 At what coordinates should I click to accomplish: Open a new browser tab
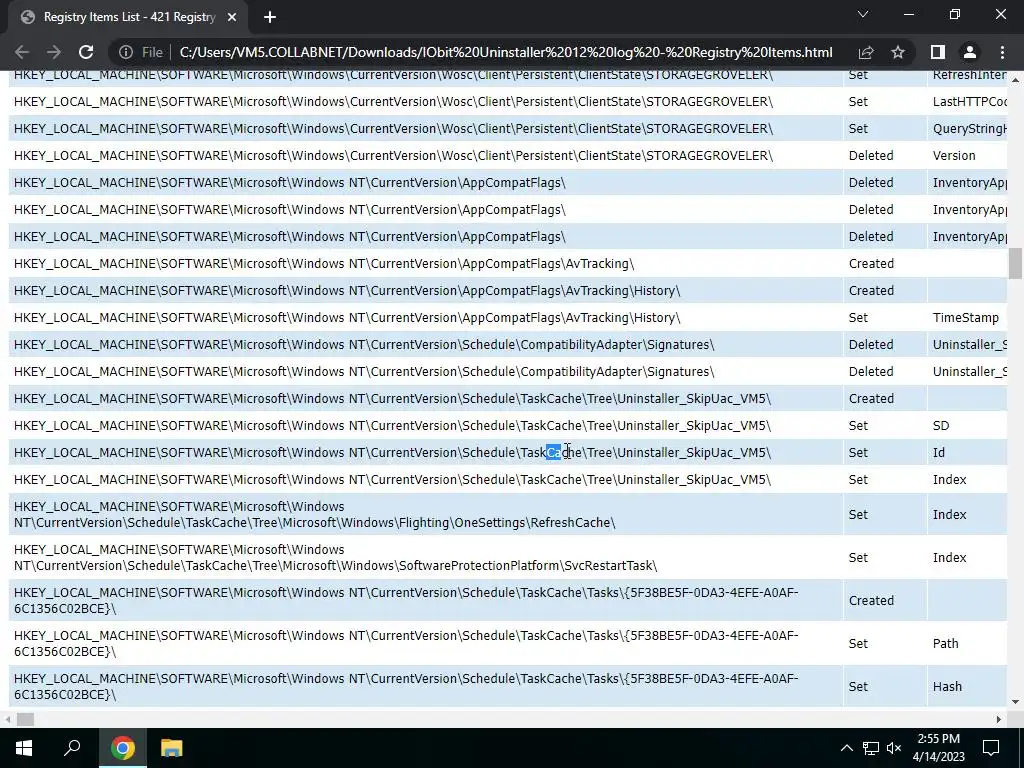tap(270, 17)
